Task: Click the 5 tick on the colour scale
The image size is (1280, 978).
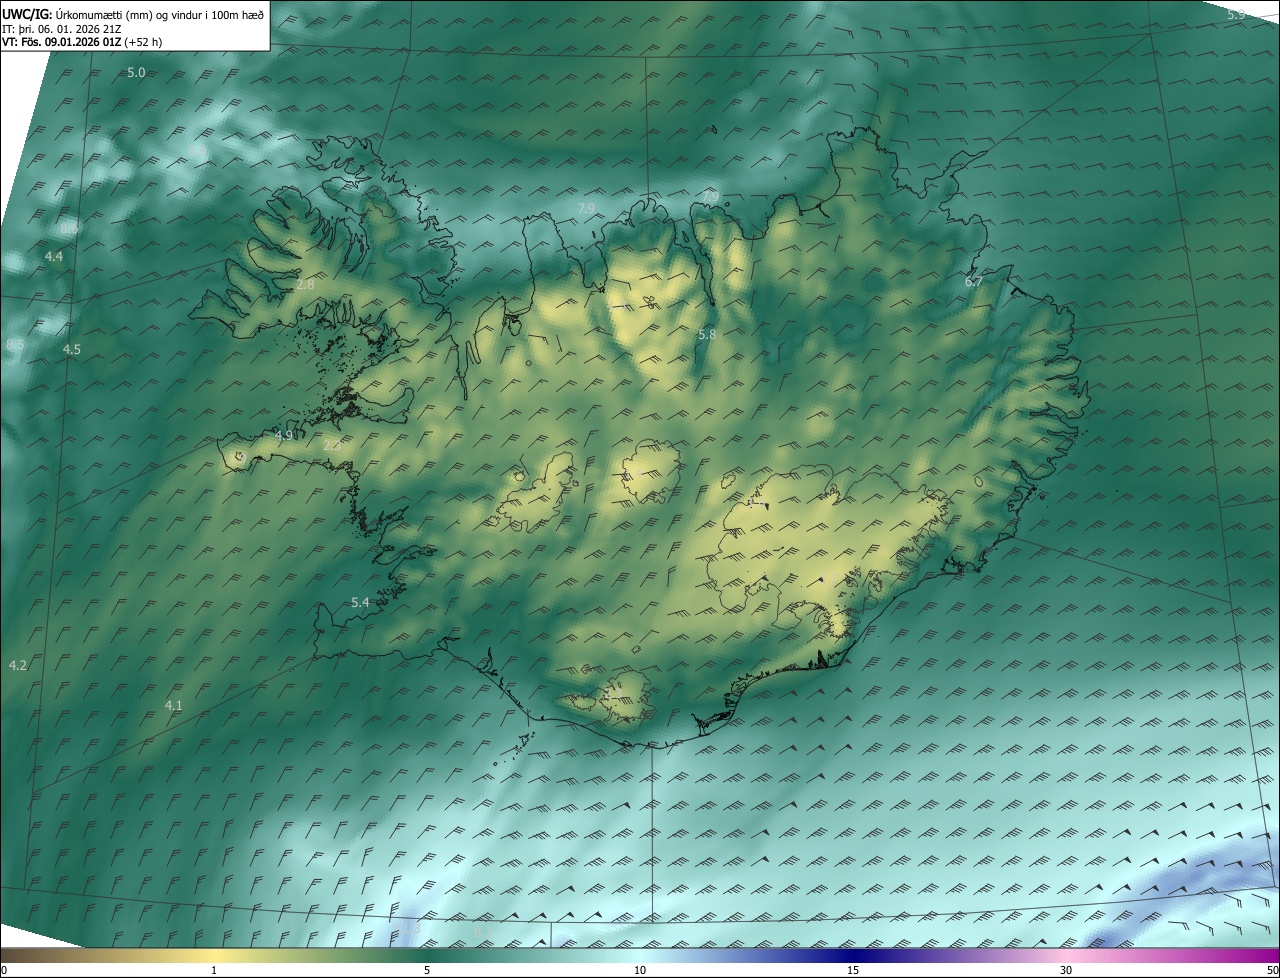Action: (427, 970)
